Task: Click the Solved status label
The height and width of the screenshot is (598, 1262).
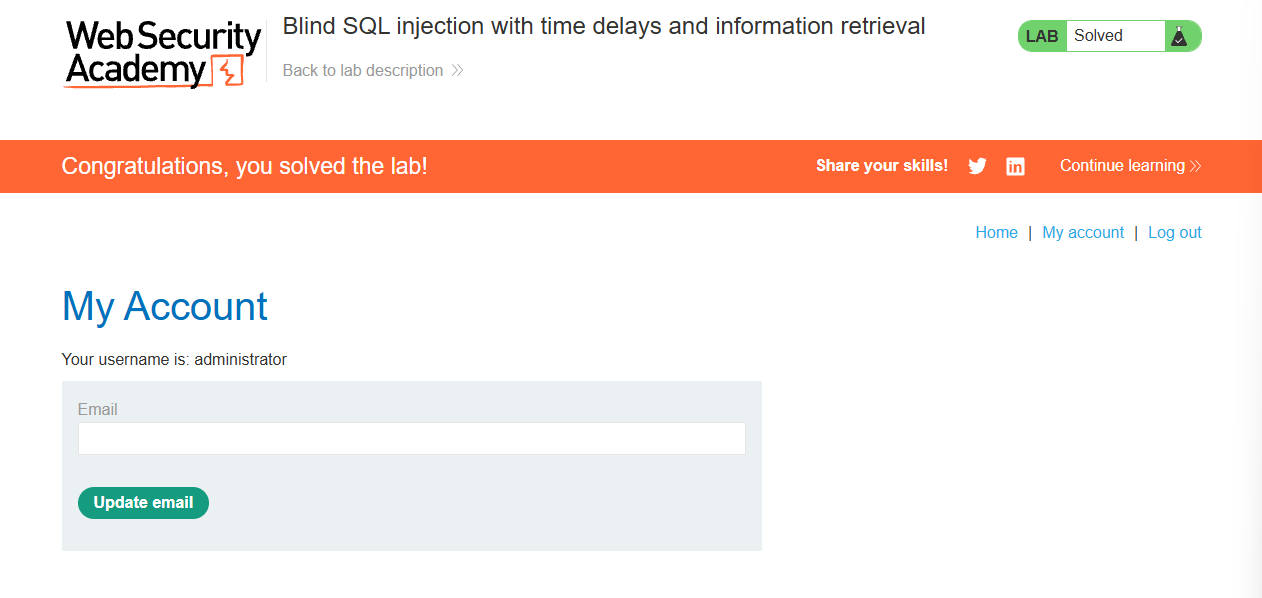Action: click(x=1098, y=36)
